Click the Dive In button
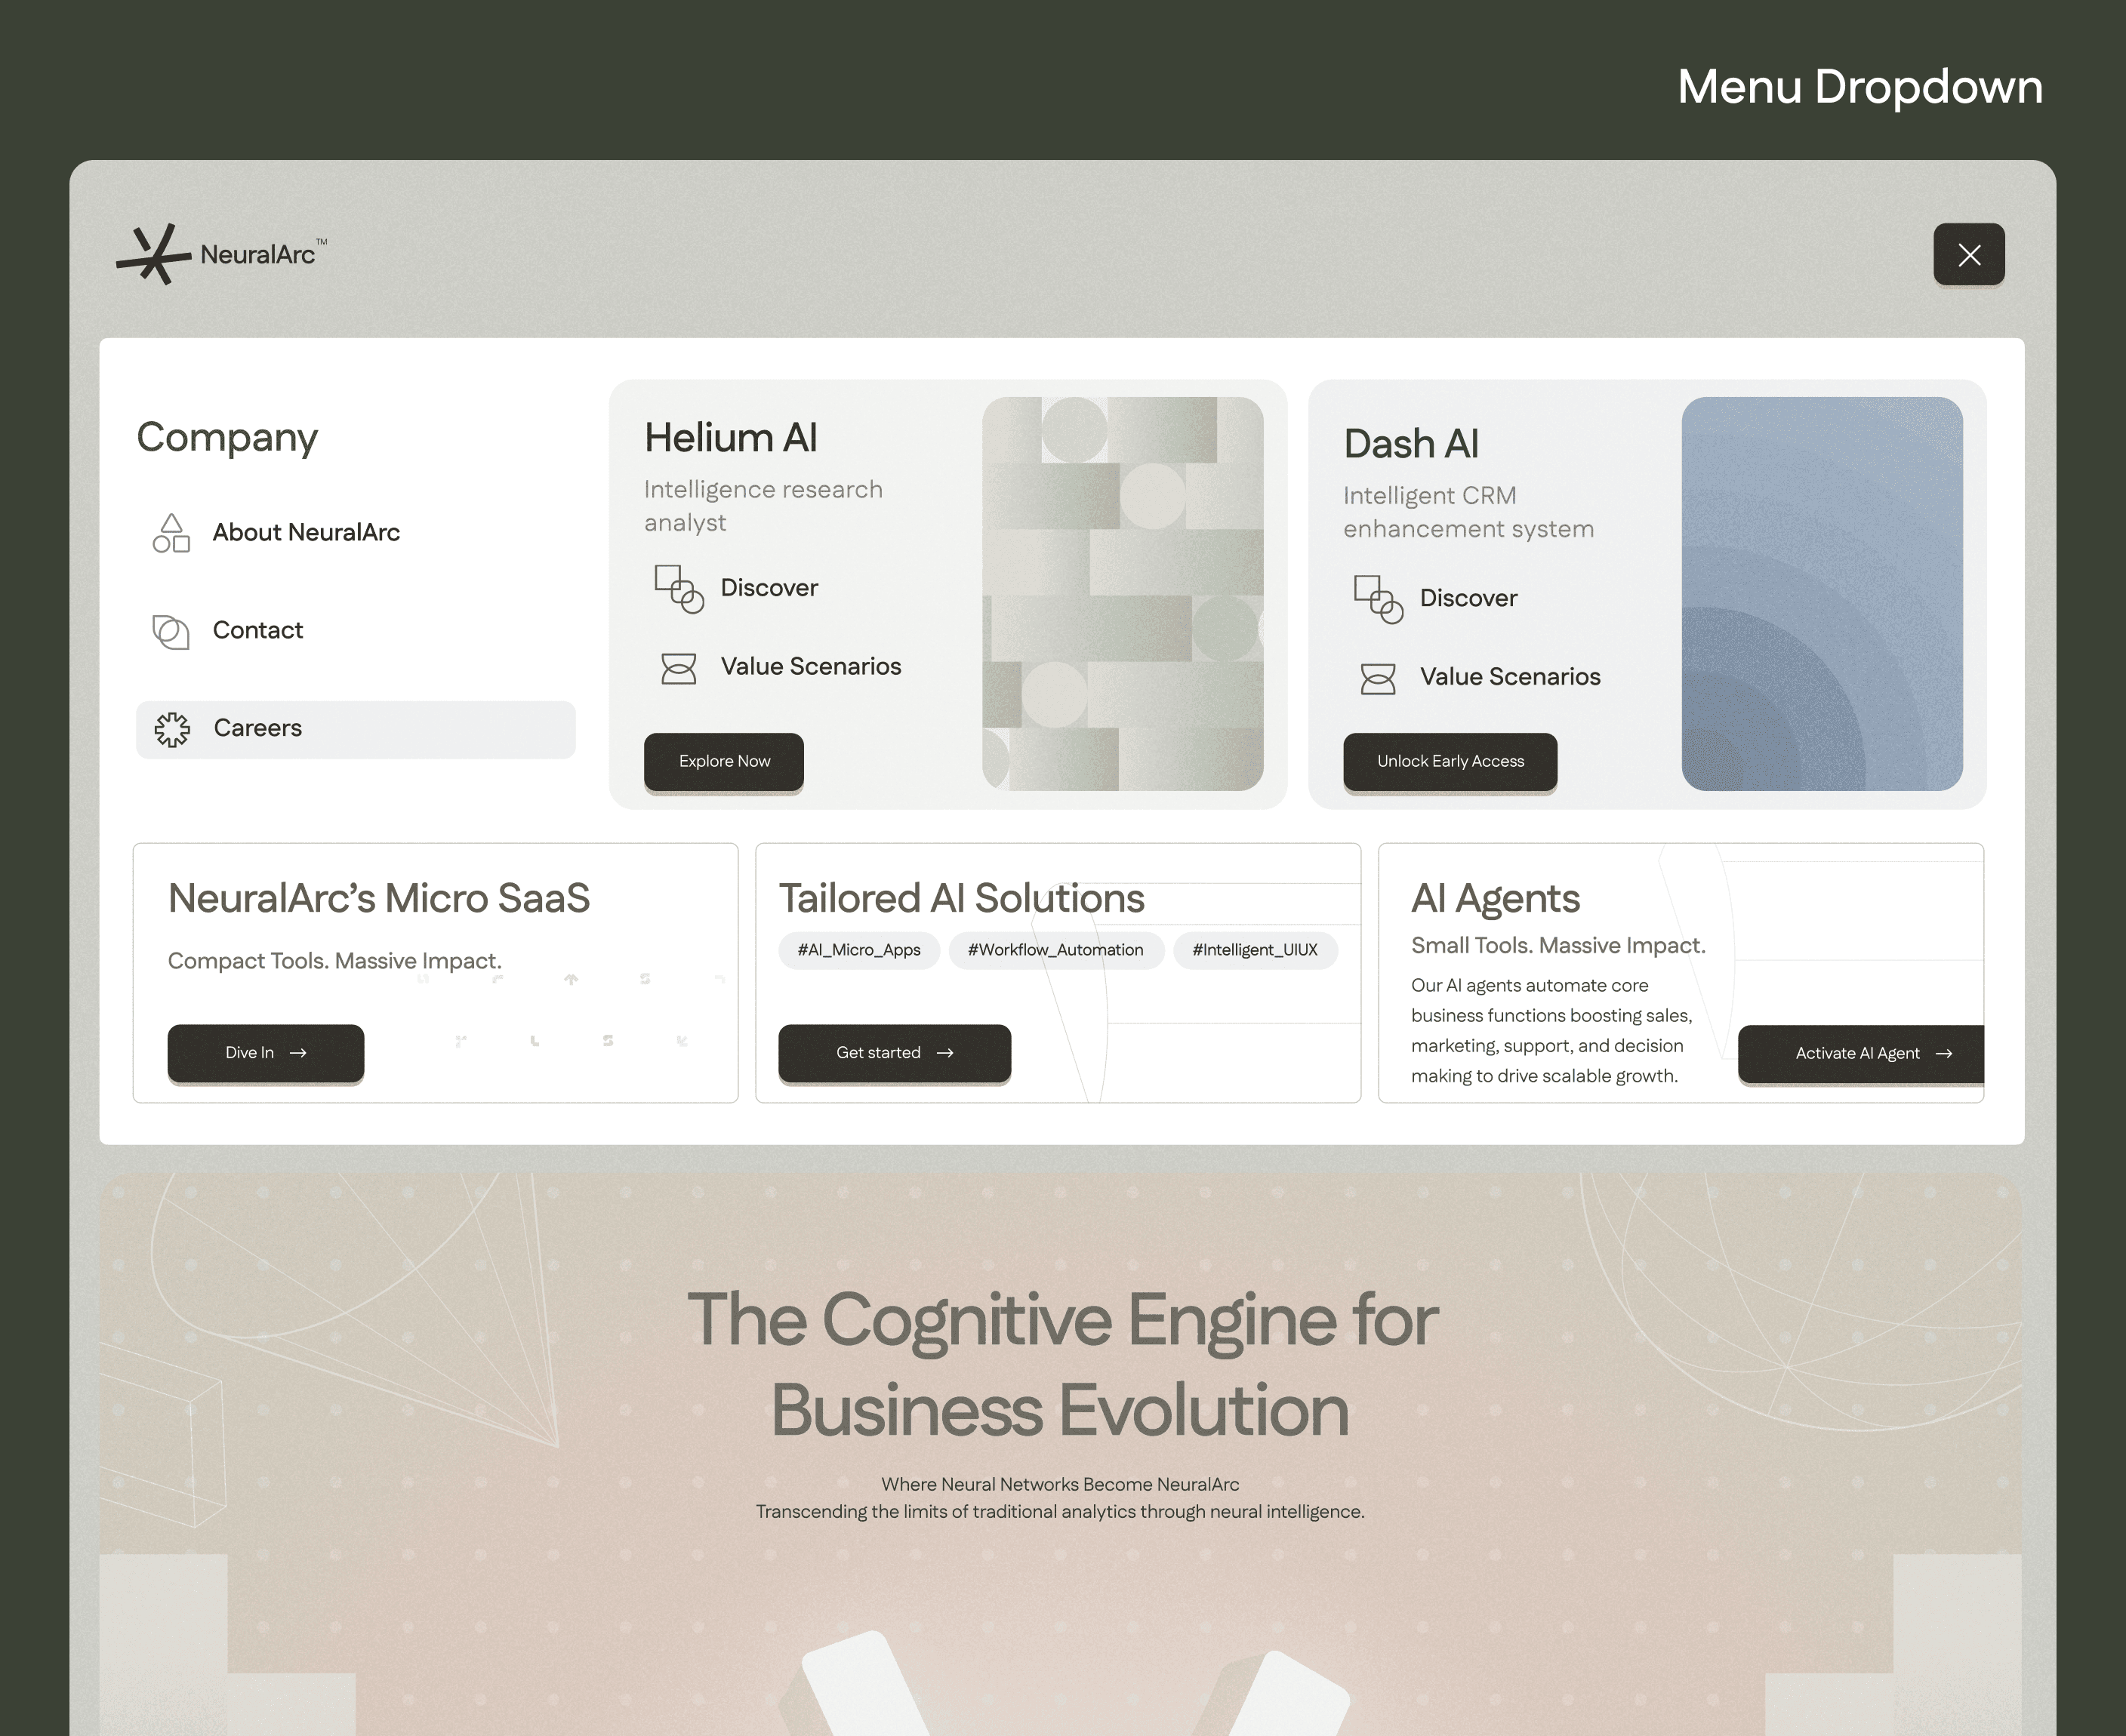This screenshot has height=1736, width=2126. click(266, 1052)
